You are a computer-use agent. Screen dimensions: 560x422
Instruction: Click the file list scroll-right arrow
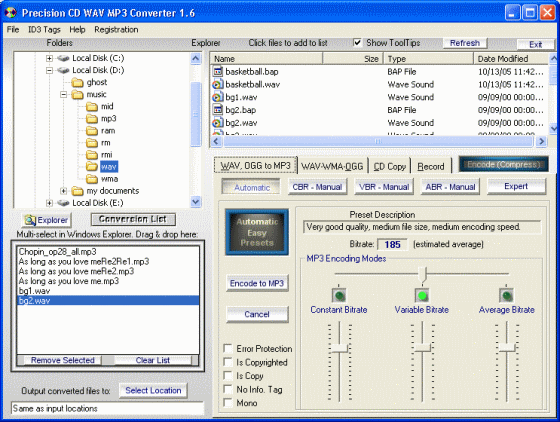[541, 141]
